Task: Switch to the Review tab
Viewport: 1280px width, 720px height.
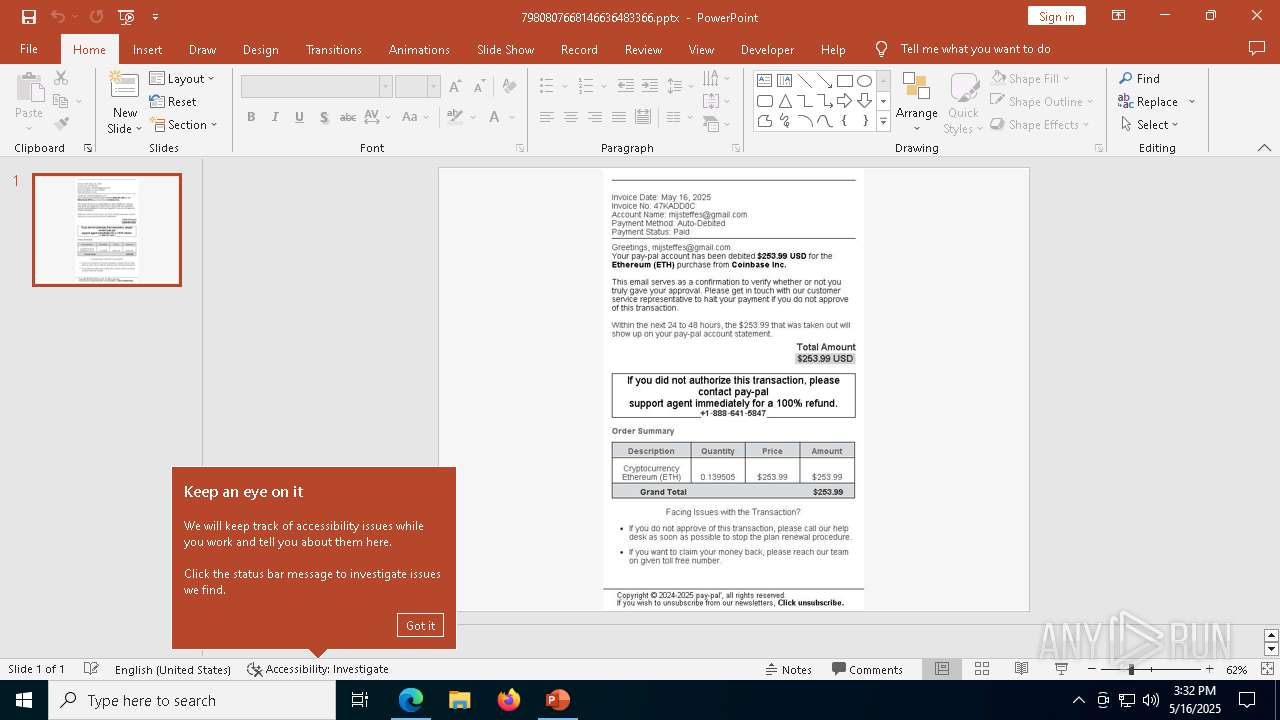Action: coord(643,49)
